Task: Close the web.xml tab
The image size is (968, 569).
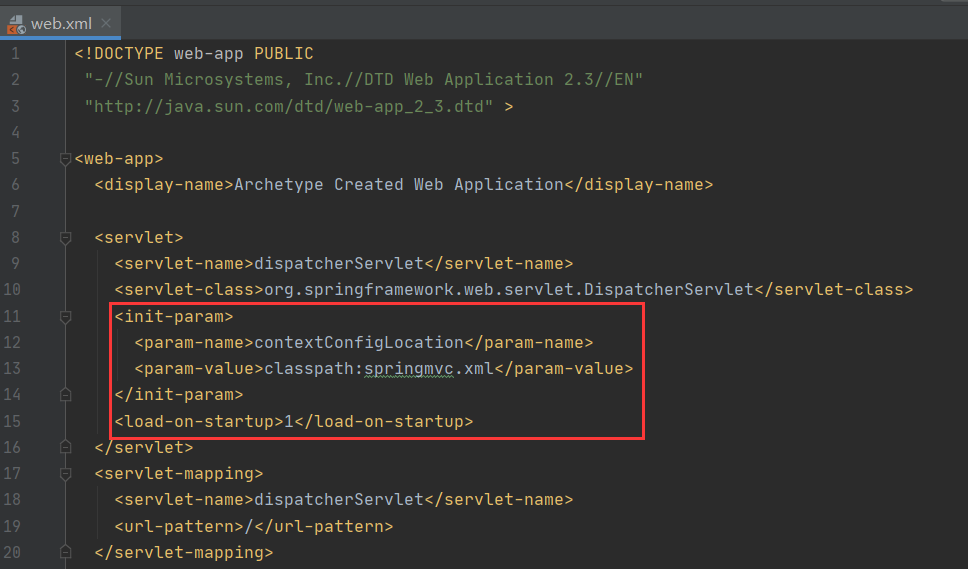Action: pos(106,23)
